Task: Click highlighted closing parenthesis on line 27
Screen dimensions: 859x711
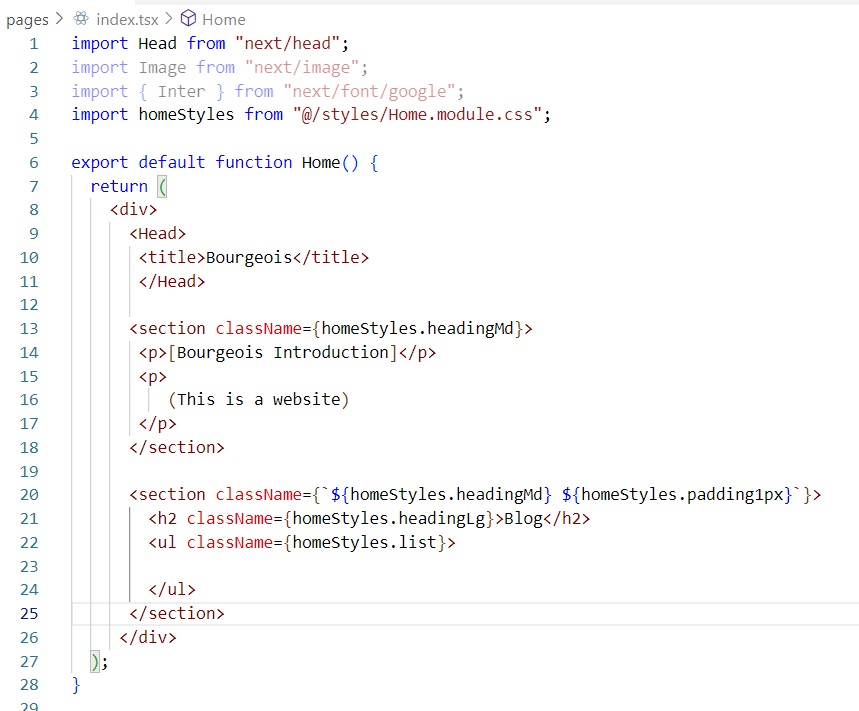Action: [x=95, y=662]
